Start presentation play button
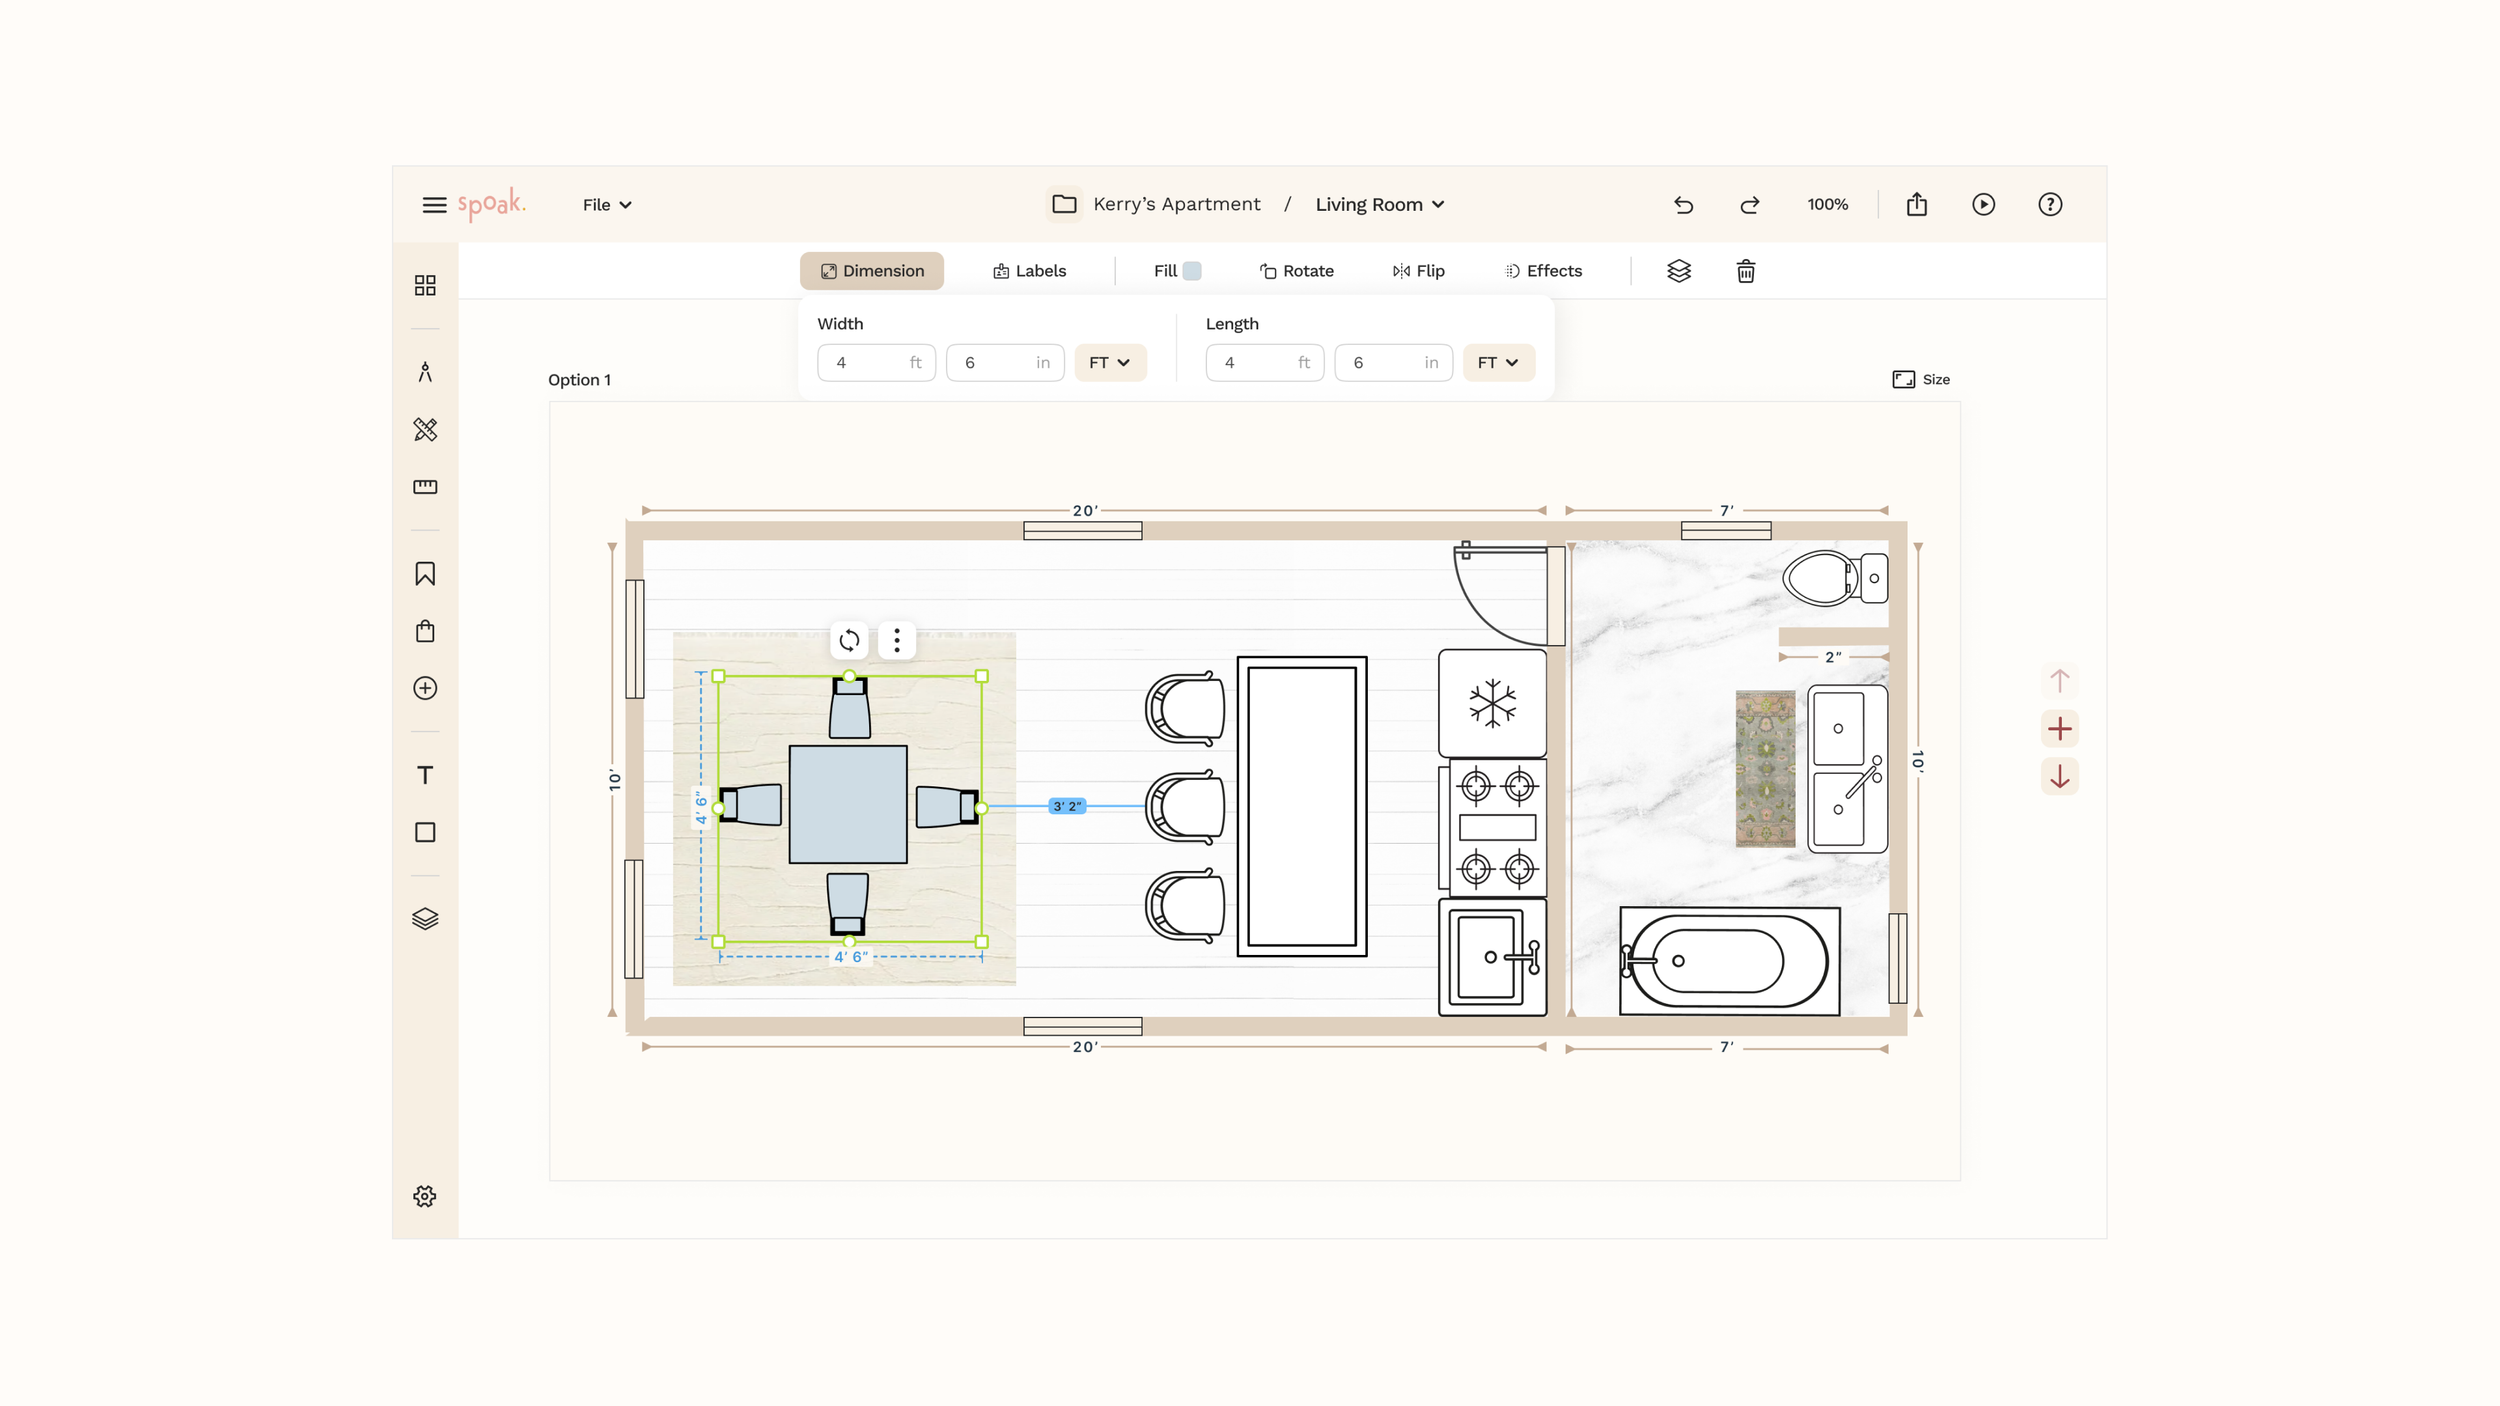Image resolution: width=2500 pixels, height=1406 pixels. [1983, 204]
